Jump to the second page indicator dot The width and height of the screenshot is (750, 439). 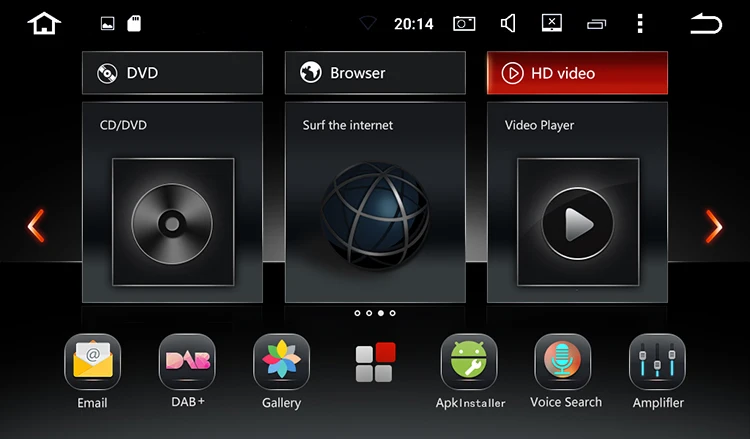369,313
